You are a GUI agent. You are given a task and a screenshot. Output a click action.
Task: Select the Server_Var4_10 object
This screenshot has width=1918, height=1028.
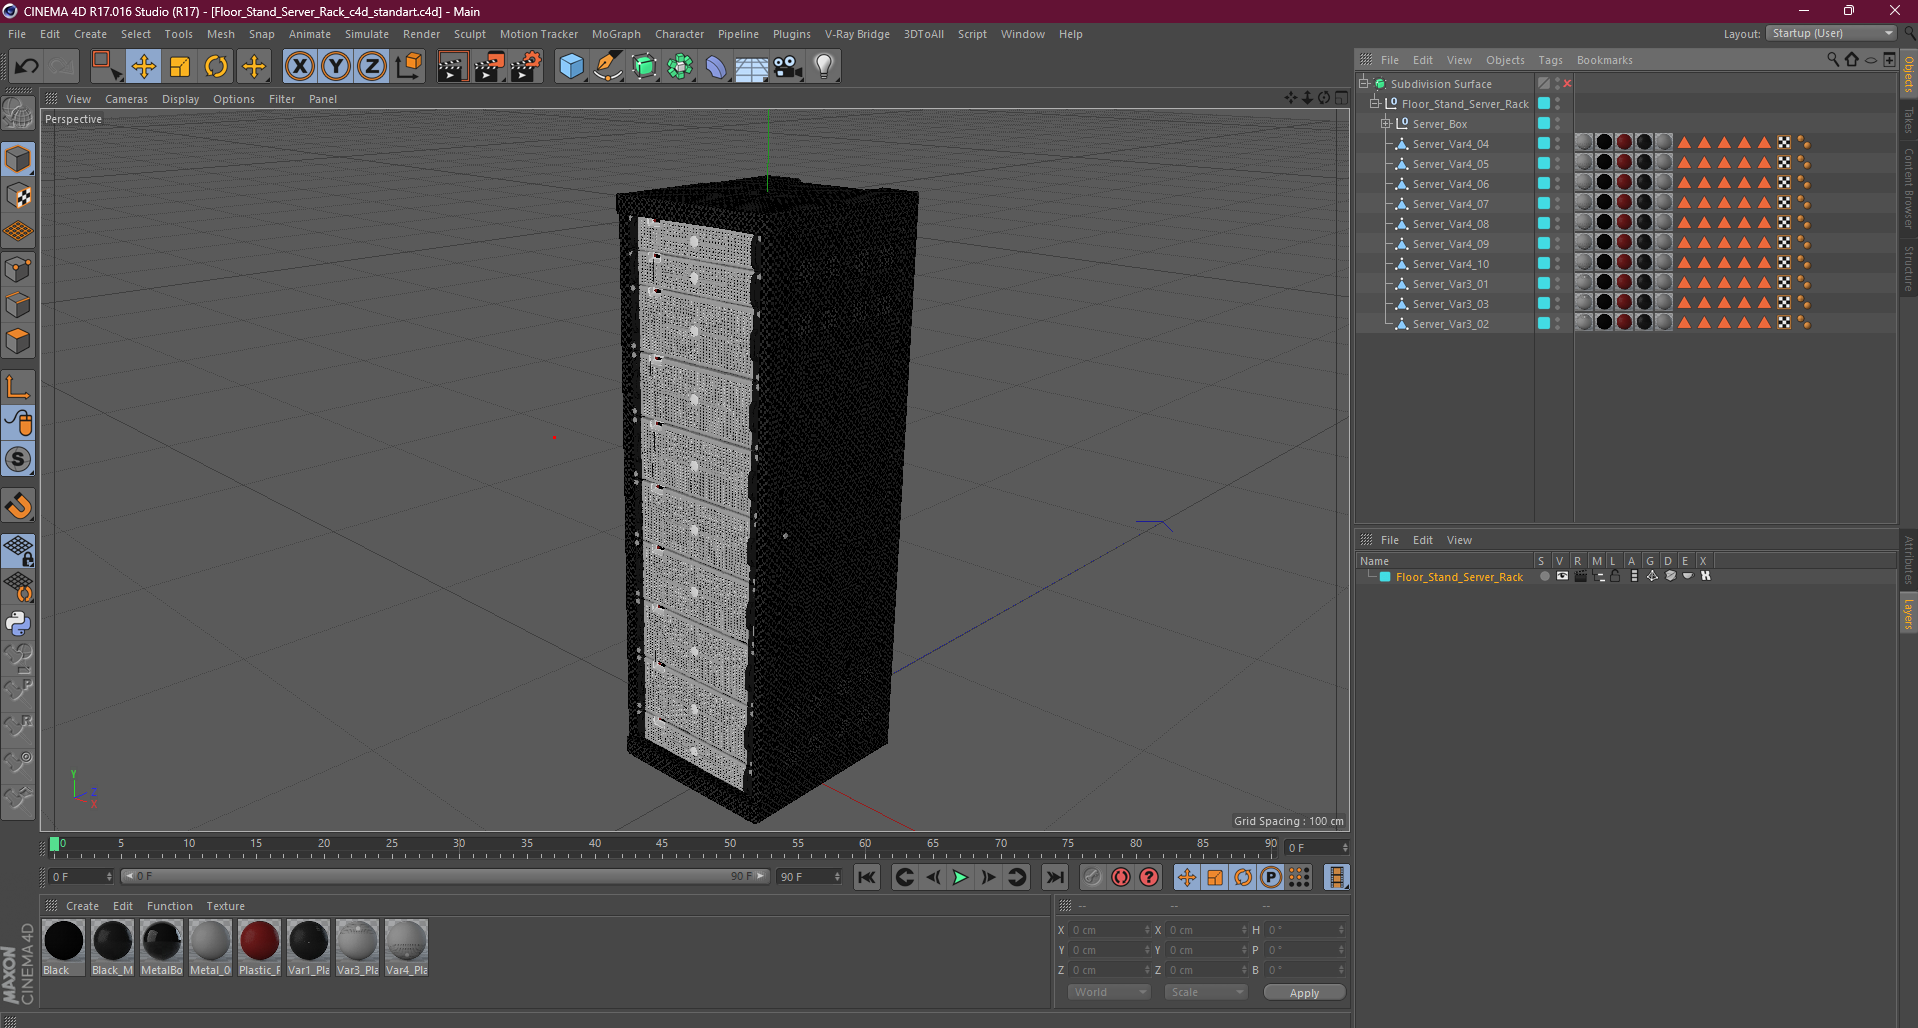[x=1450, y=264]
